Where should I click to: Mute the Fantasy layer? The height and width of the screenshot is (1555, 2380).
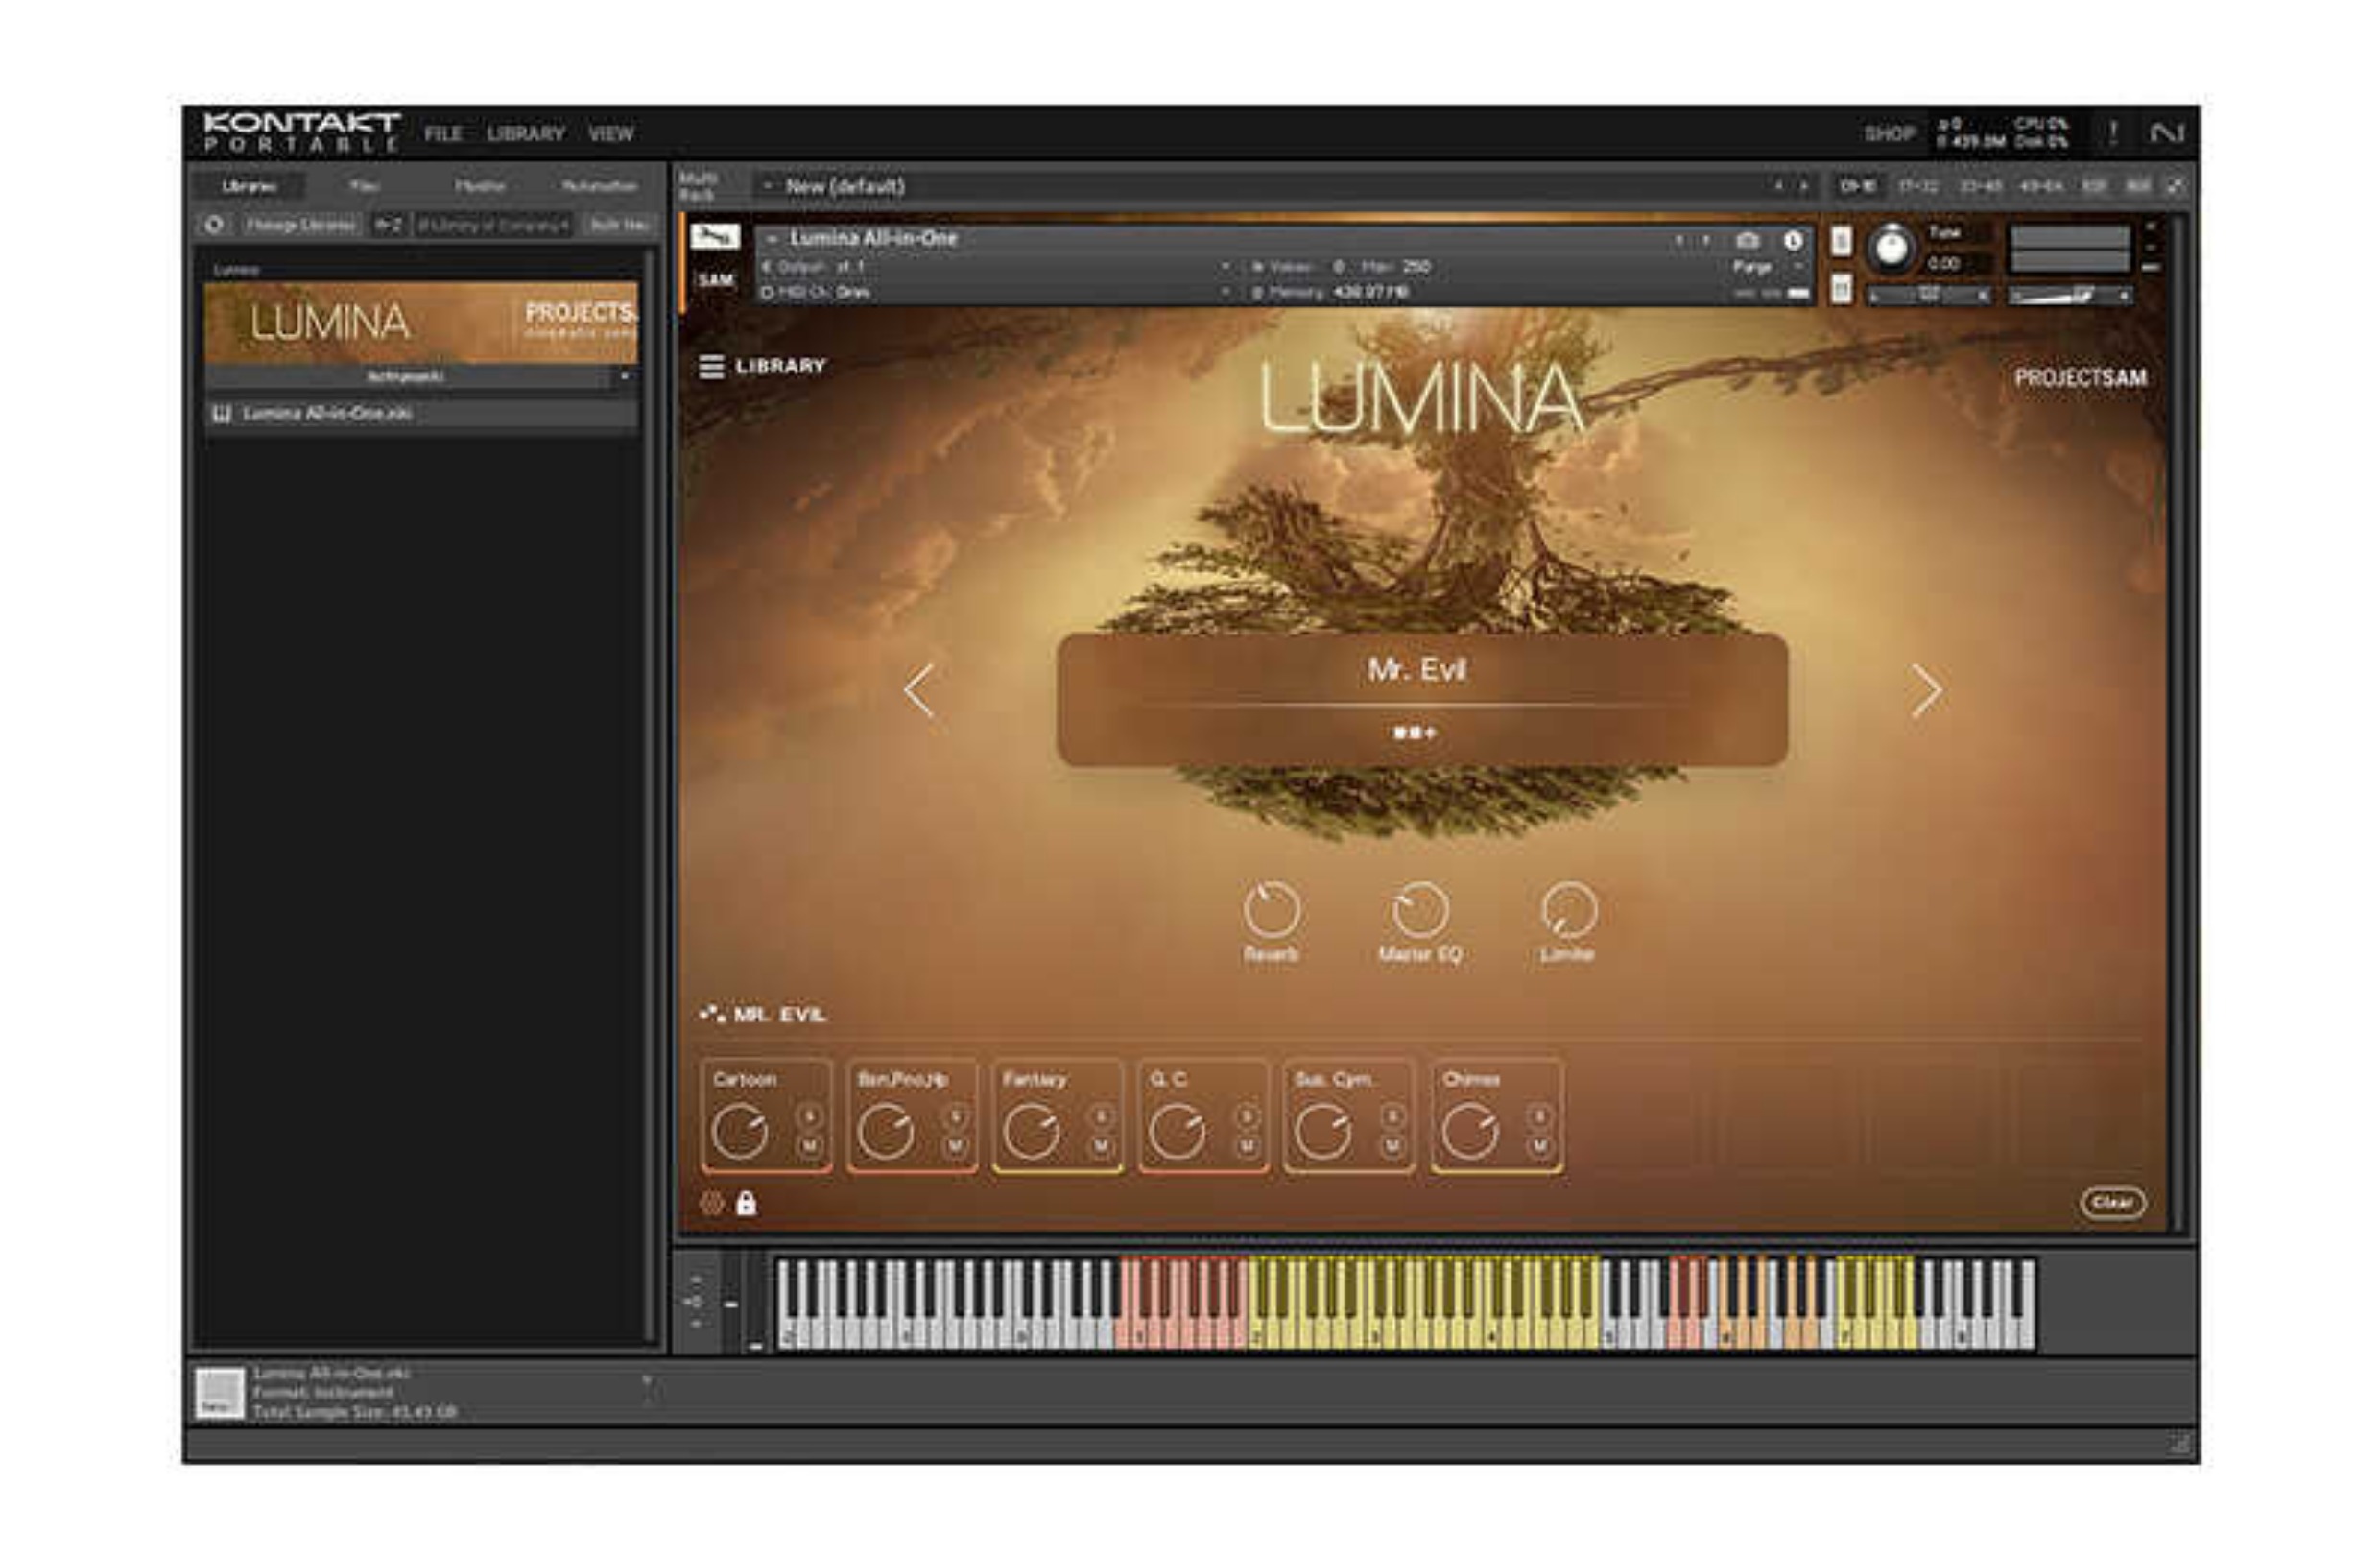coord(1102,1146)
